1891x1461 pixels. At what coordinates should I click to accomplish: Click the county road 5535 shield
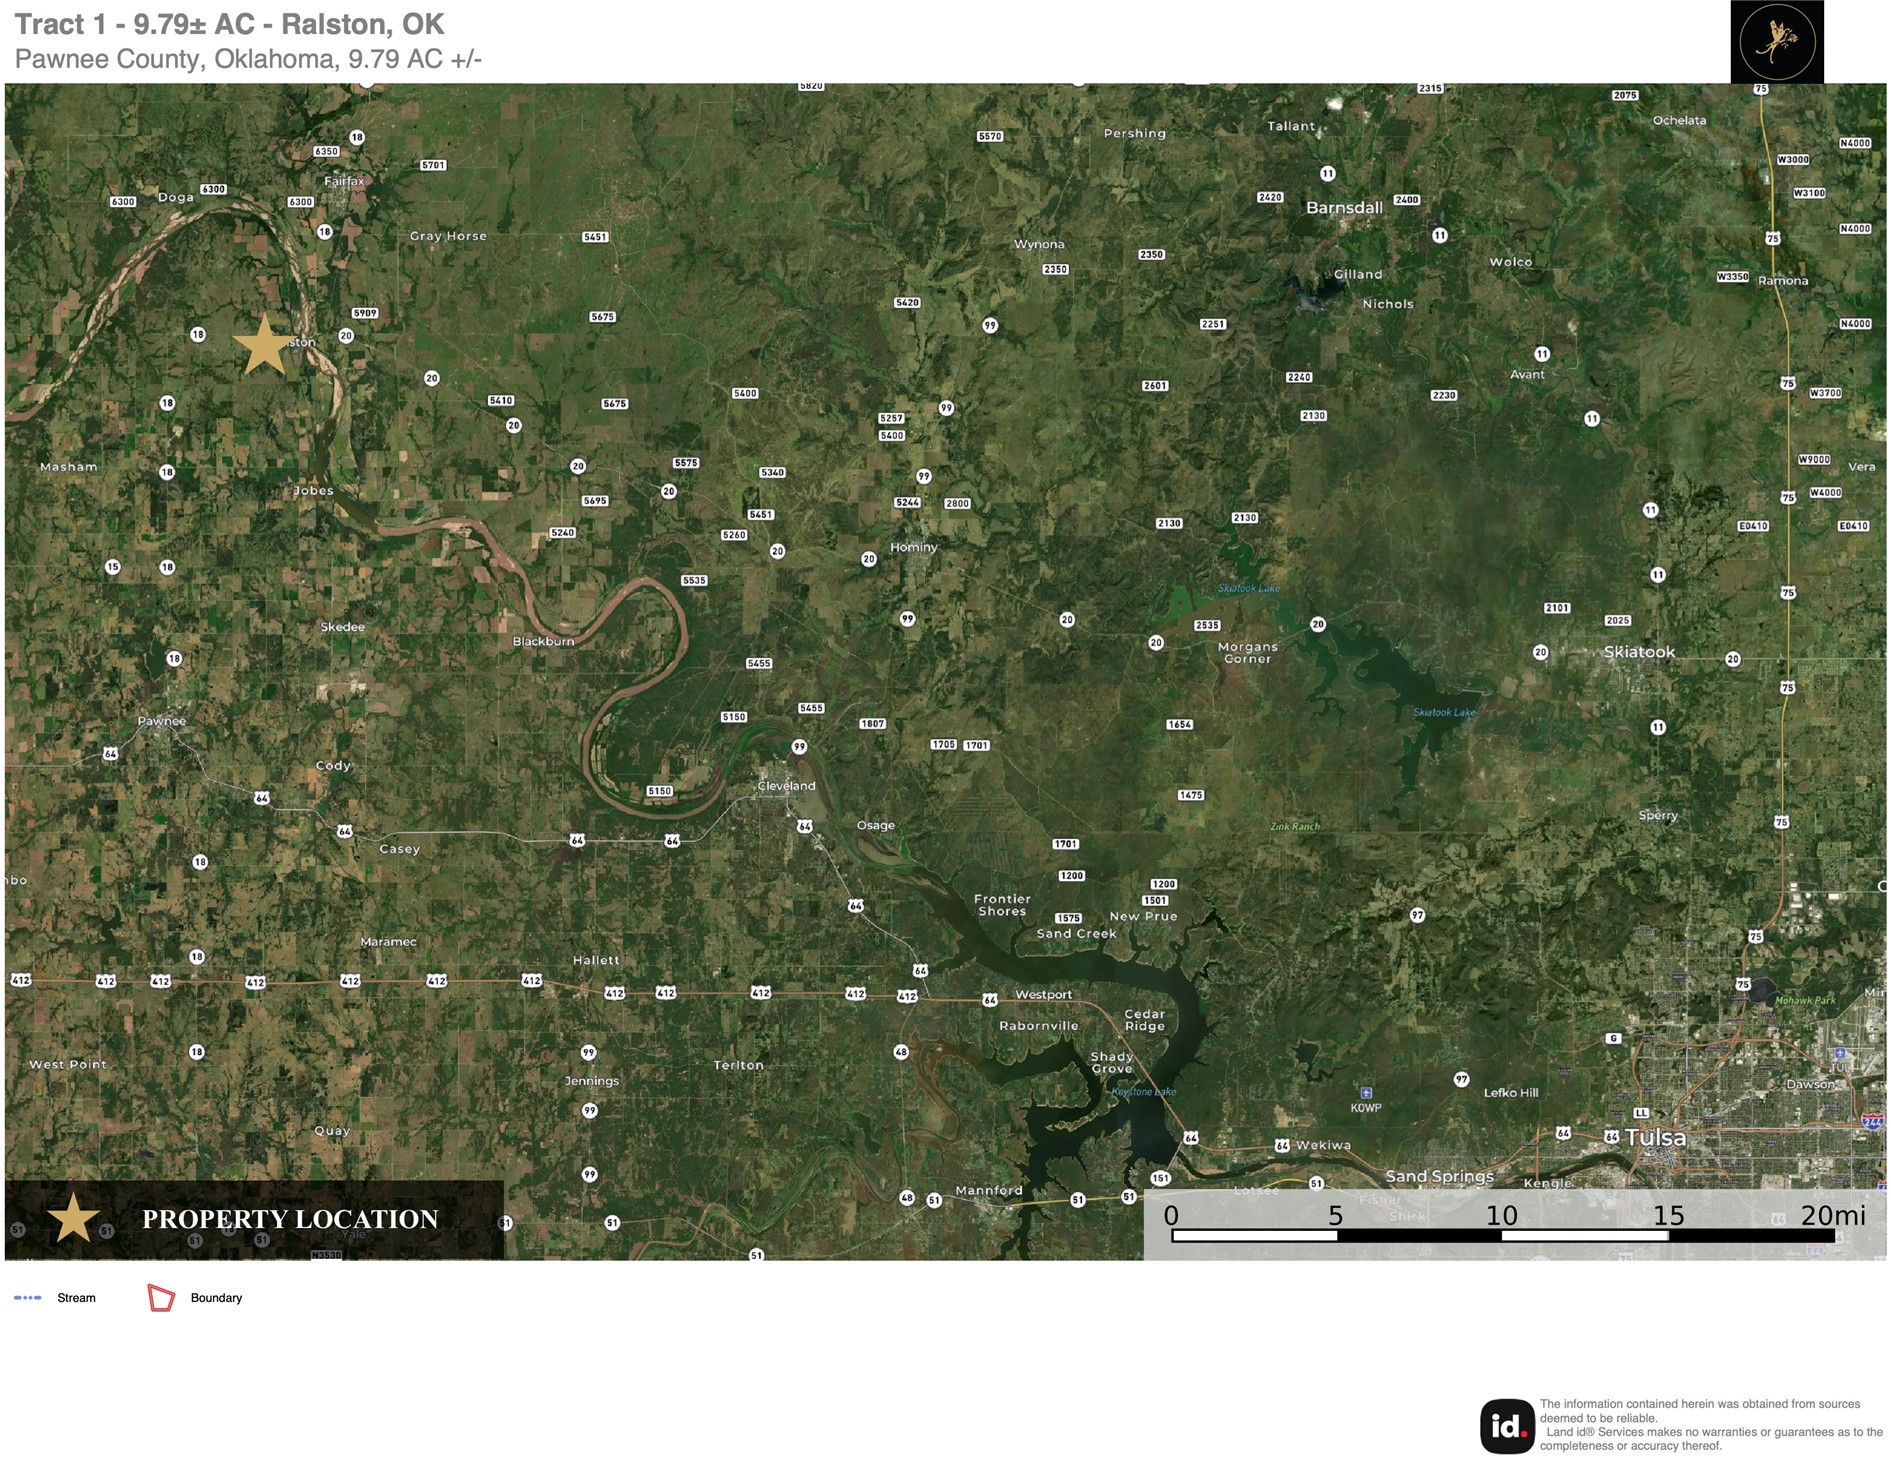694,581
